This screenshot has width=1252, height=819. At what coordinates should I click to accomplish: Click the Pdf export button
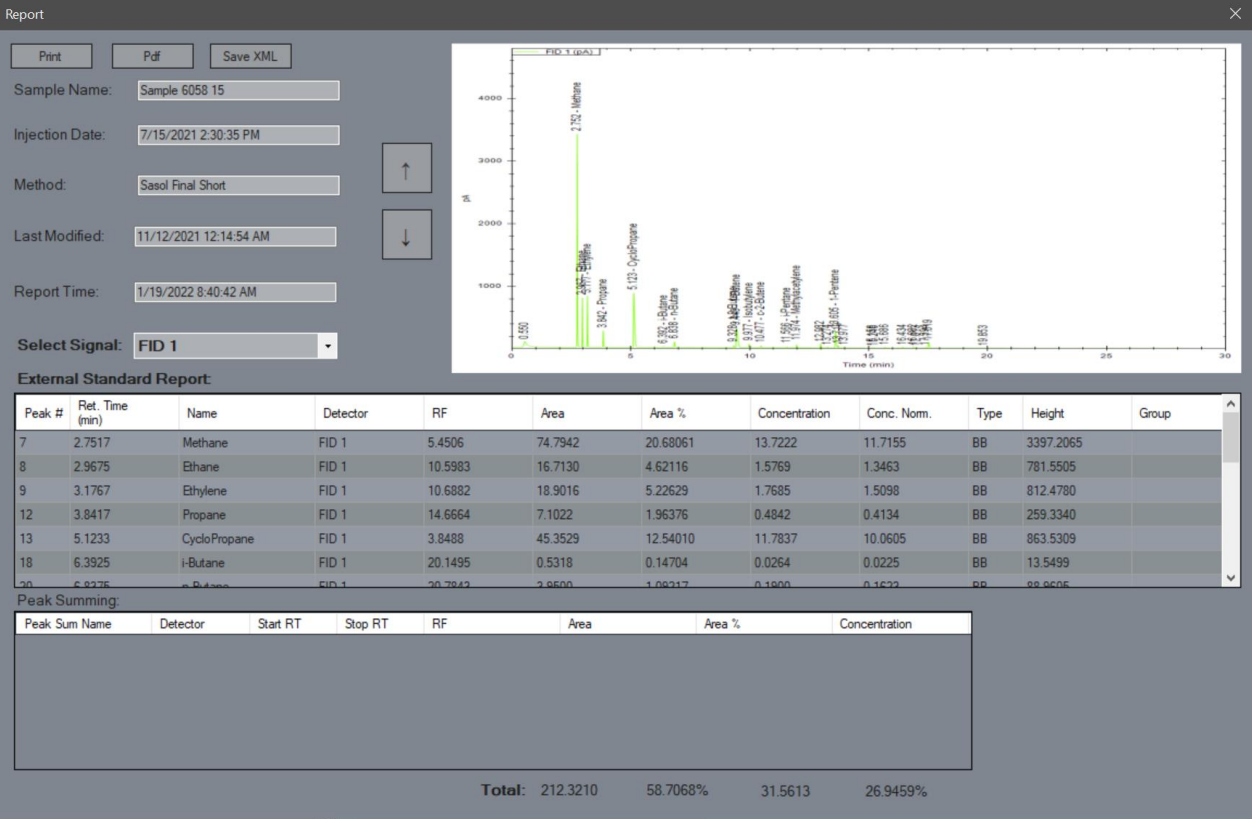pyautogui.click(x=152, y=57)
